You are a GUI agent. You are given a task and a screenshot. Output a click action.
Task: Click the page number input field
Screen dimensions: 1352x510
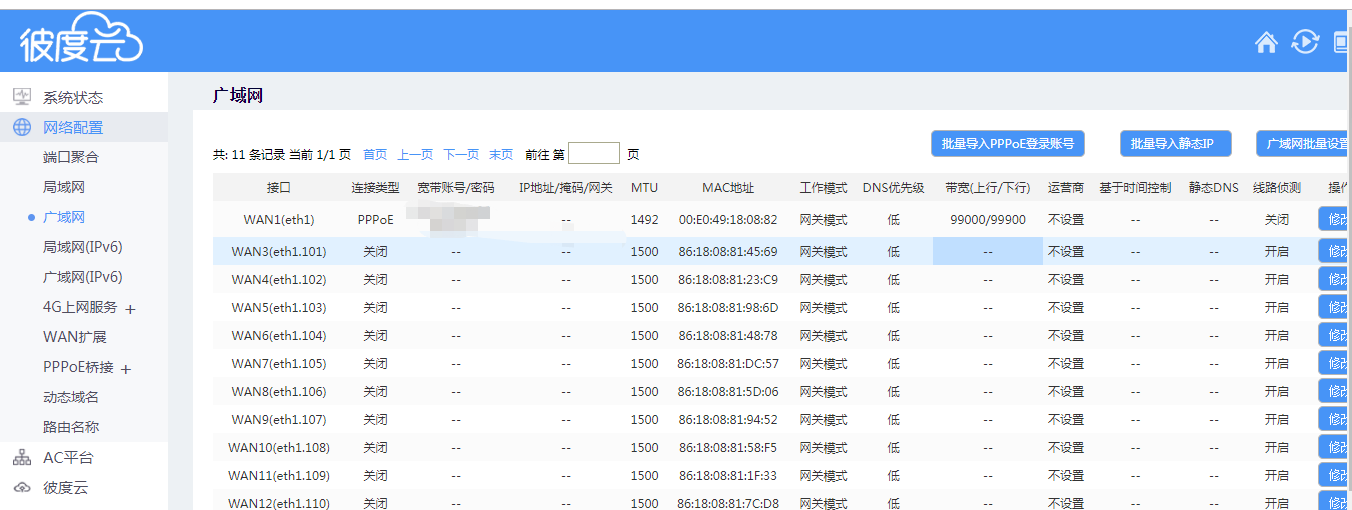[x=594, y=154]
